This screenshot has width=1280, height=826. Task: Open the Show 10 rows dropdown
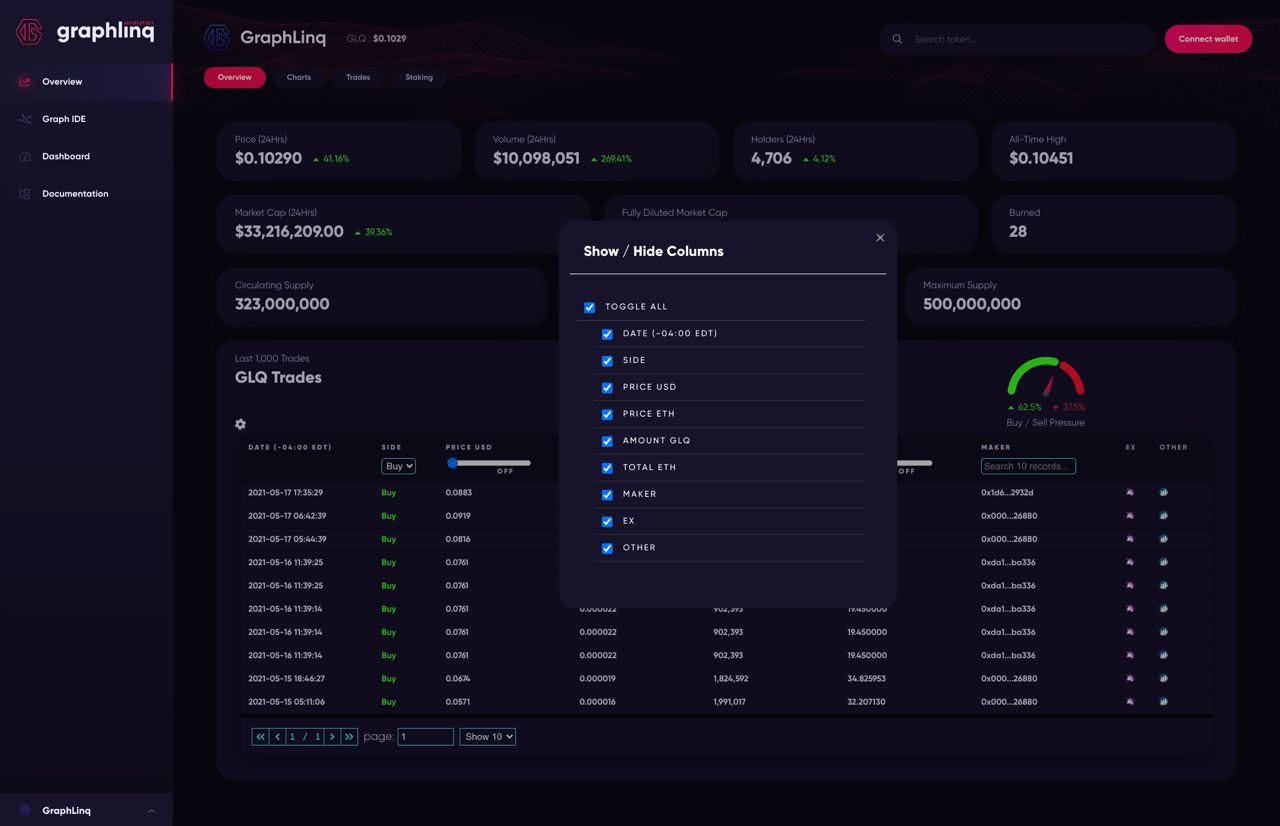(488, 737)
